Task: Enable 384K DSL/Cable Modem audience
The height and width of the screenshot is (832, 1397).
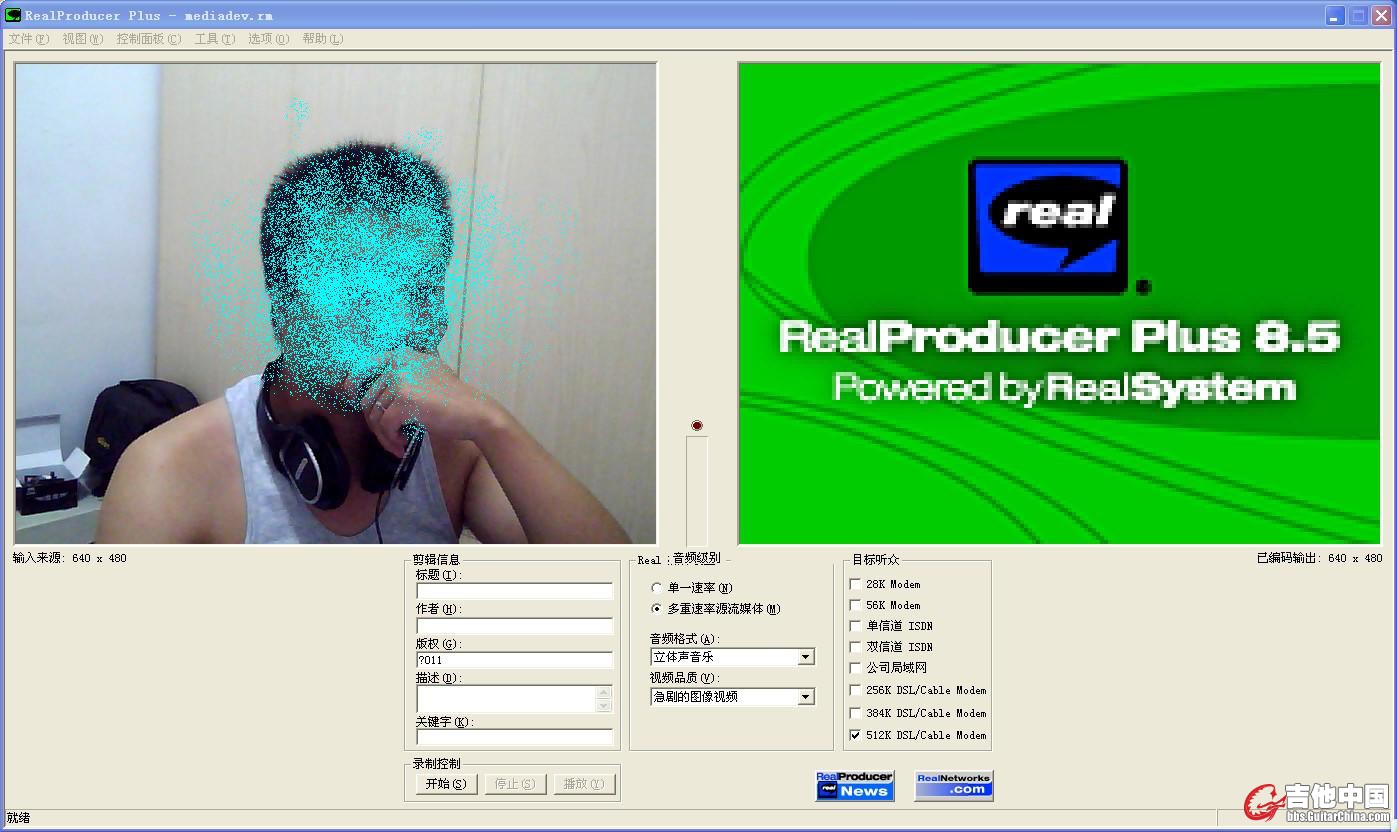Action: (x=855, y=713)
